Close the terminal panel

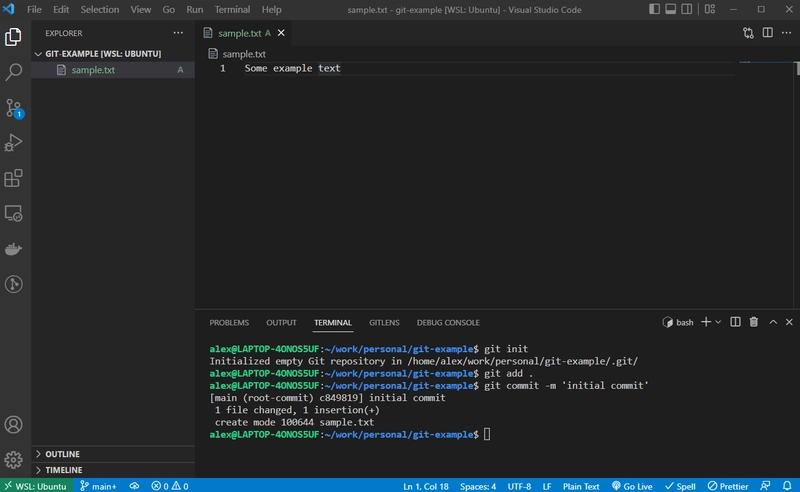point(789,322)
